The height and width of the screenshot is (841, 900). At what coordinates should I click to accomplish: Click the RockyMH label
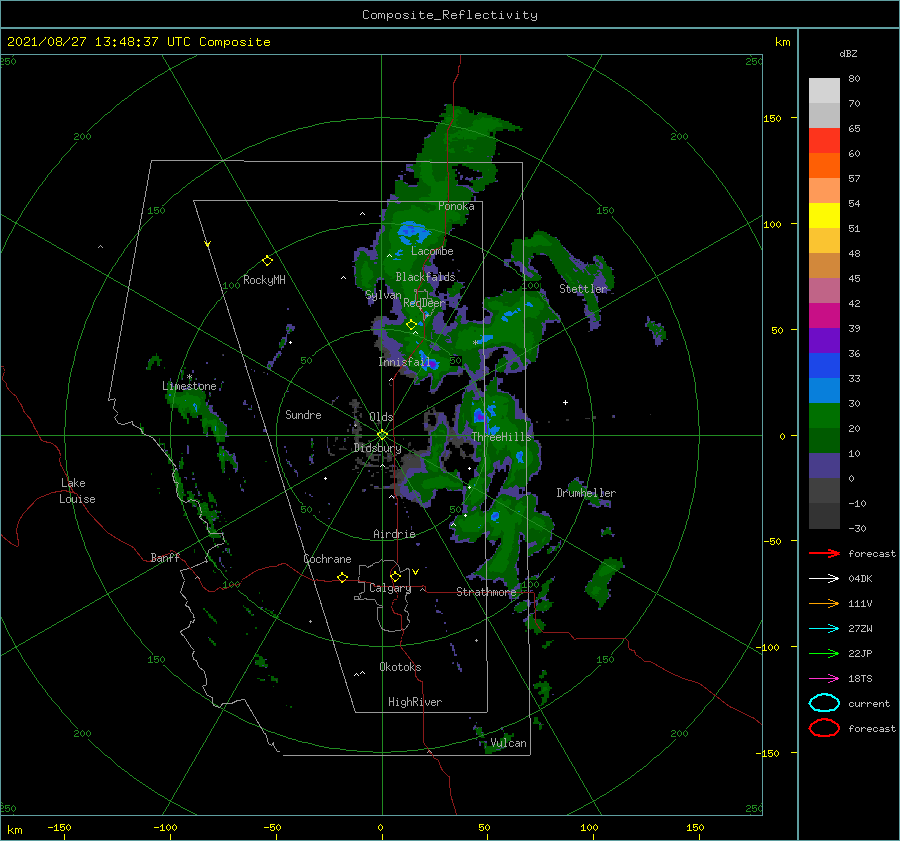pos(264,280)
